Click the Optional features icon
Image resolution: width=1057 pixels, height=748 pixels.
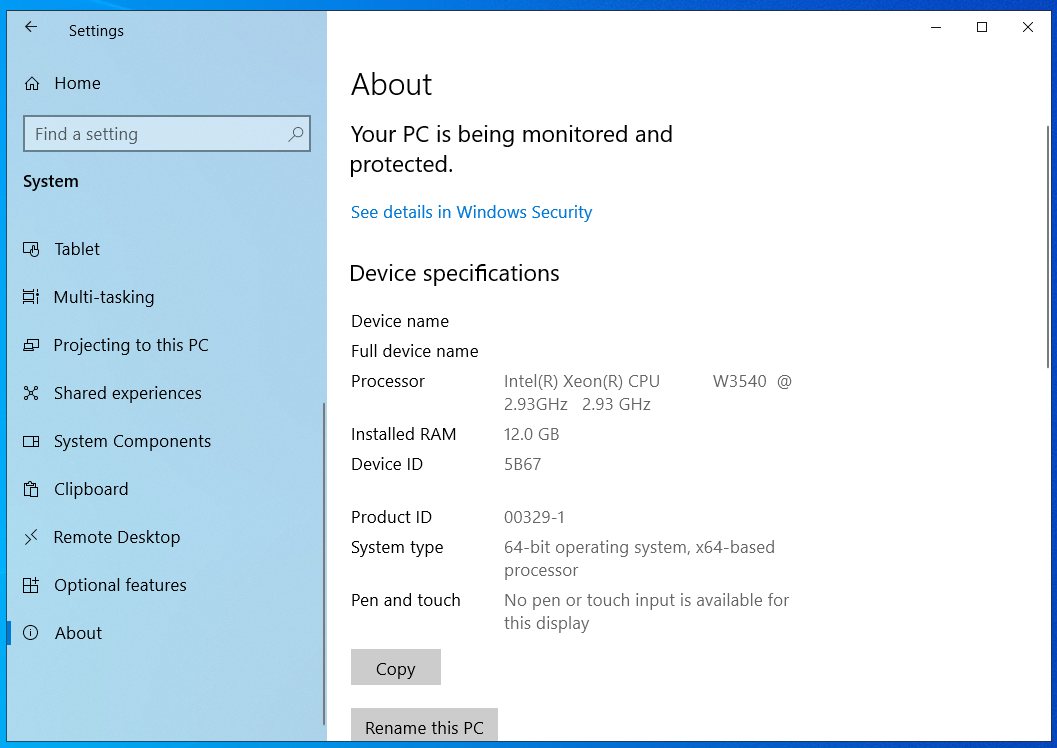point(31,585)
